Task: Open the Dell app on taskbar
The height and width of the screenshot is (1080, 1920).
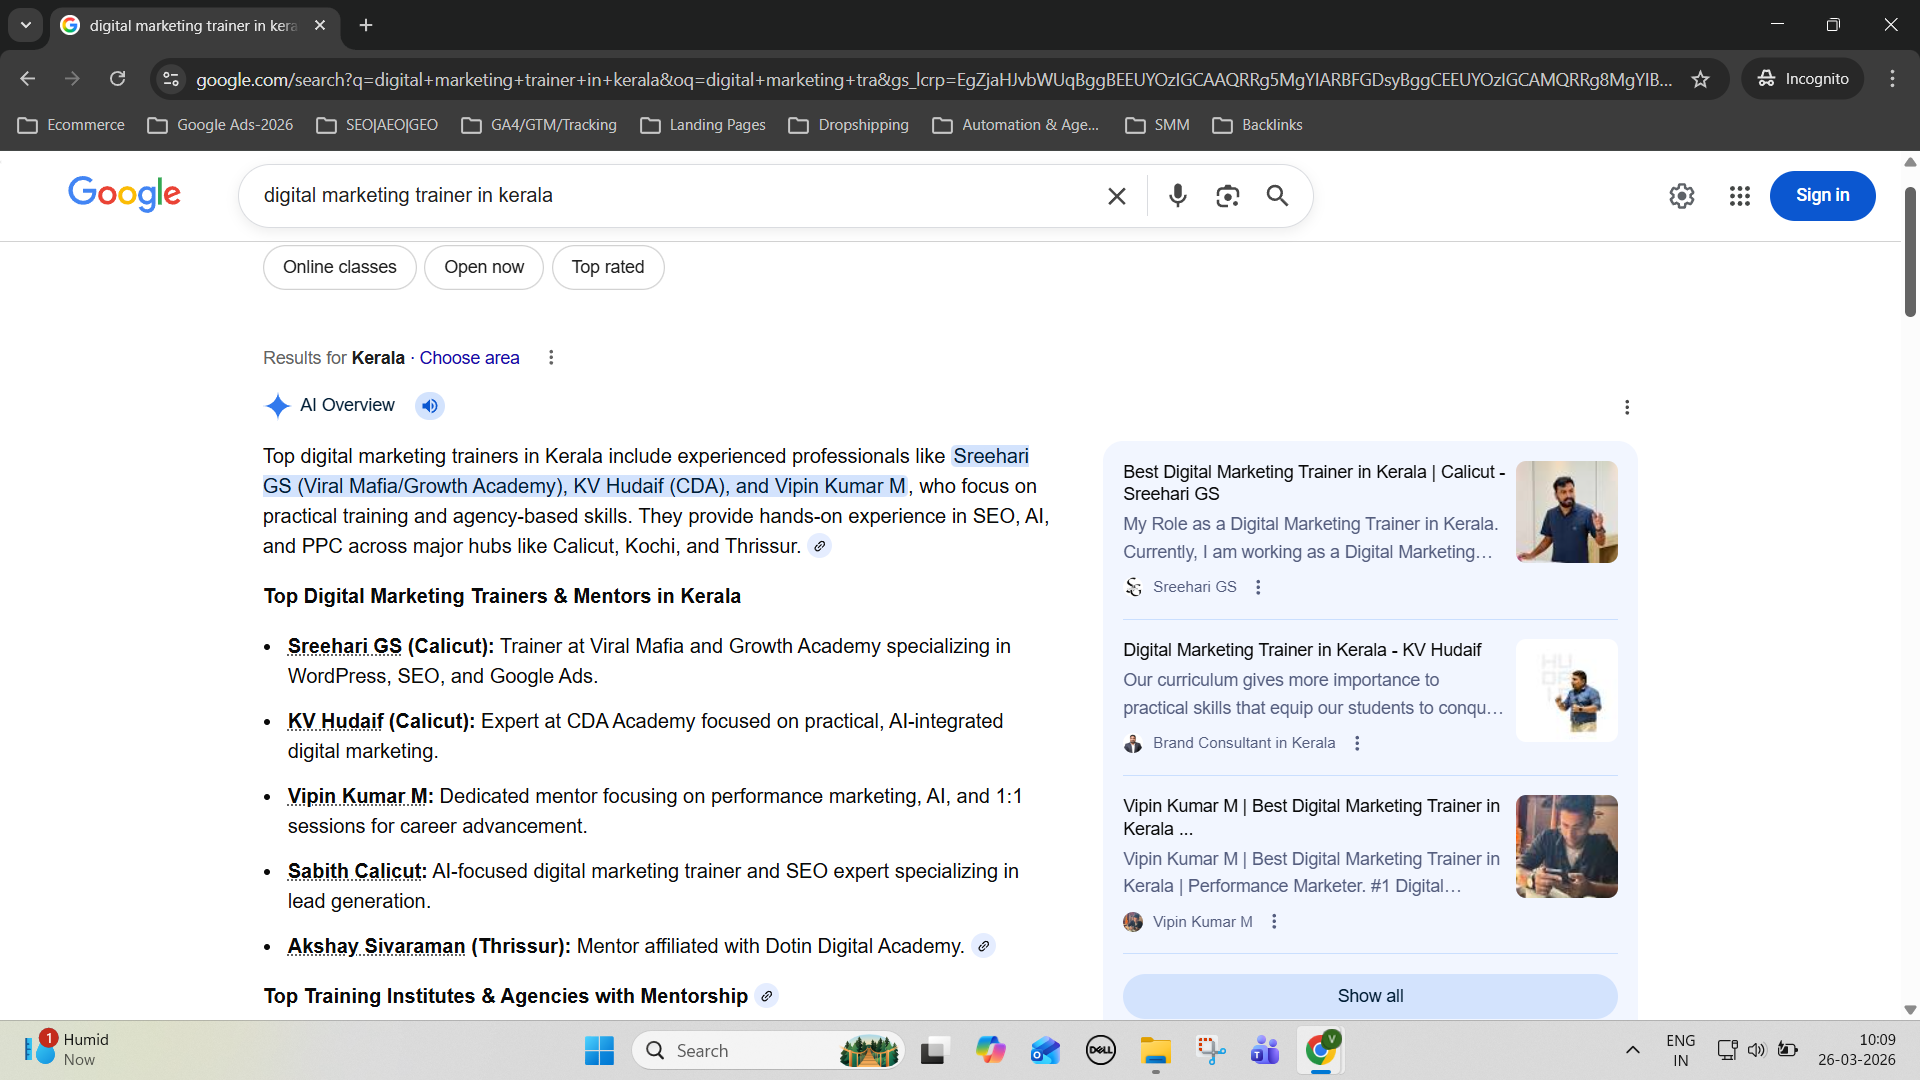Action: (x=1101, y=1051)
